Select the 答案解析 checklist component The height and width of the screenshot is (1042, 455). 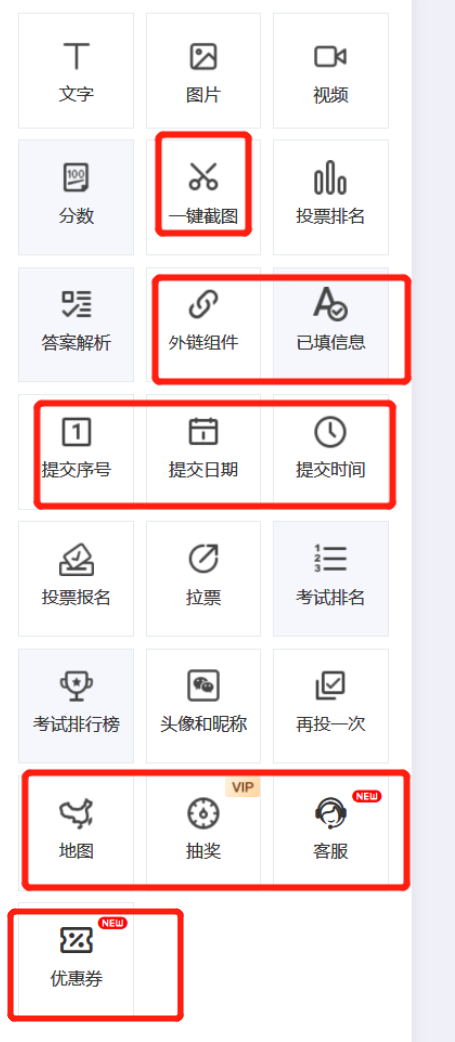coord(76,324)
